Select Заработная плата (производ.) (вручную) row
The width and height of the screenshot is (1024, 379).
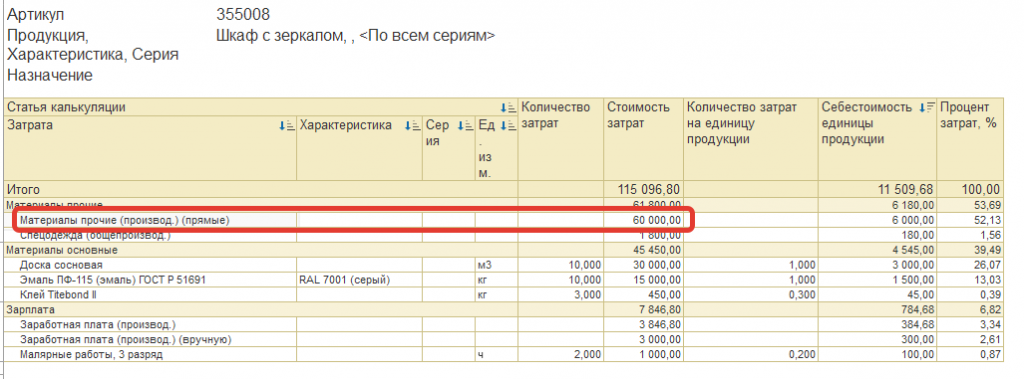504,339
